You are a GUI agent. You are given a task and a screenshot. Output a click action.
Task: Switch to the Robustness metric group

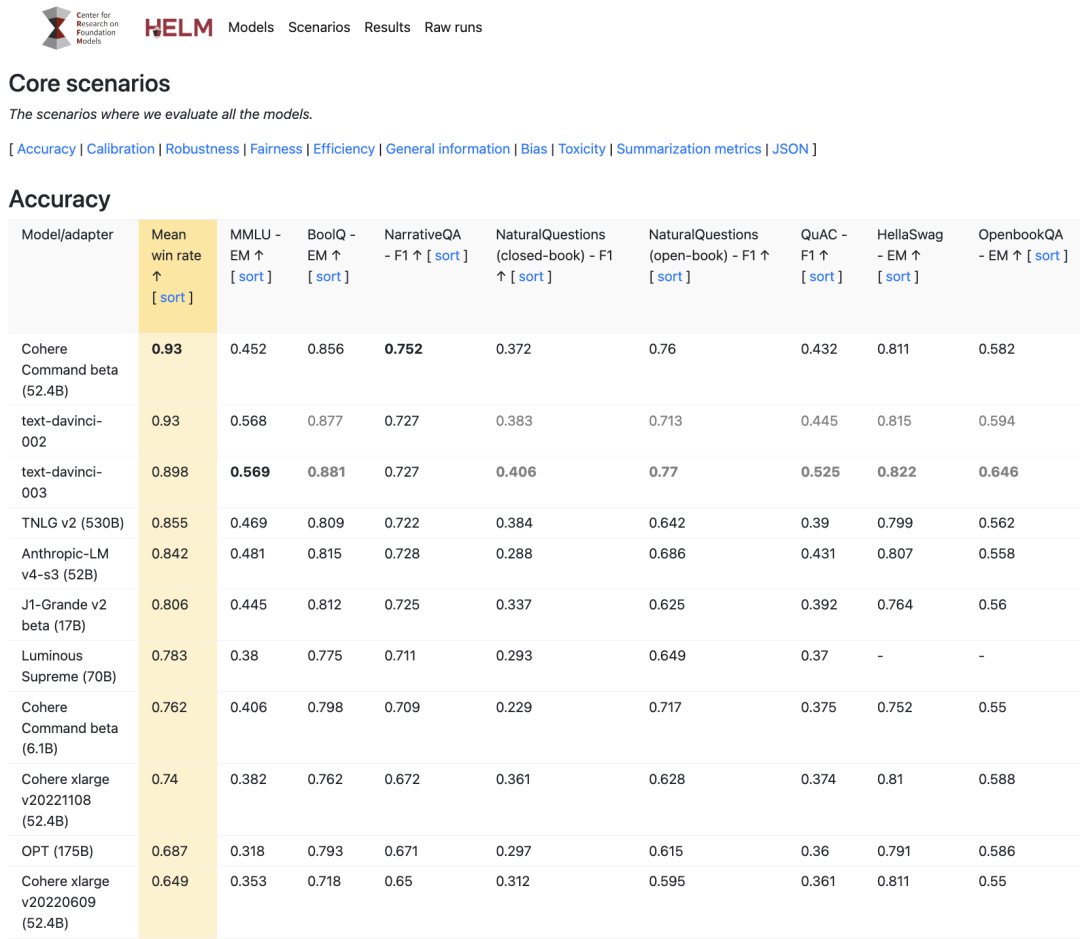[202, 149]
